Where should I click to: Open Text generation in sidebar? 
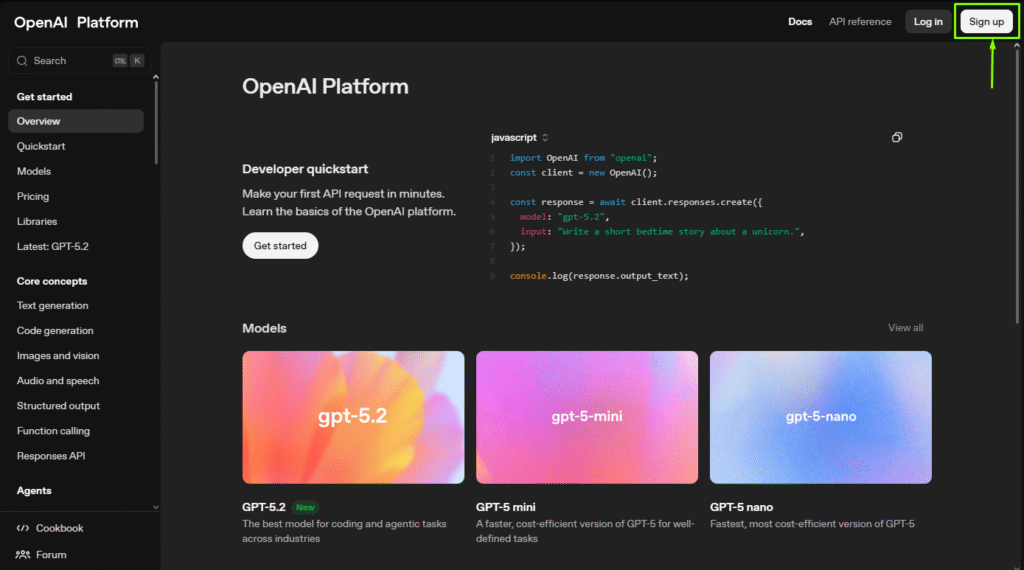(52, 306)
